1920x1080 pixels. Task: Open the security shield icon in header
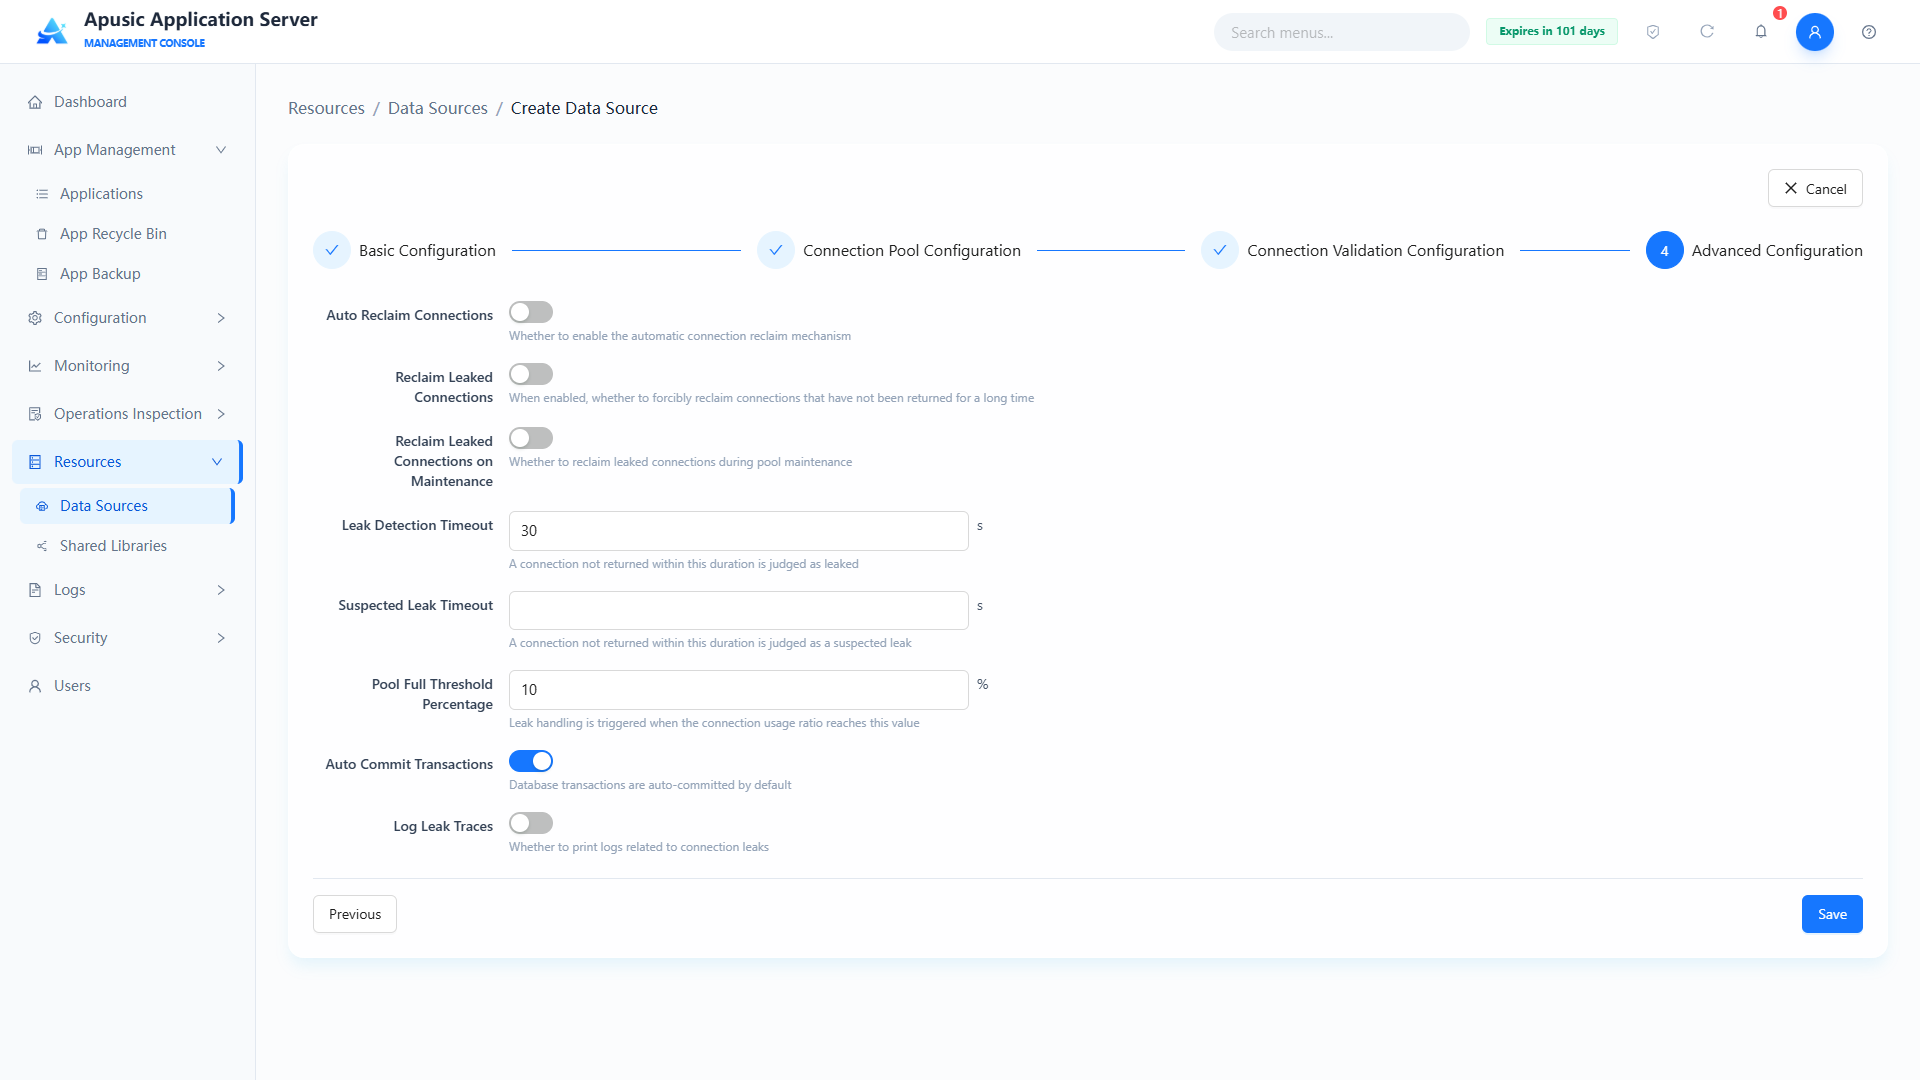pyautogui.click(x=1653, y=32)
